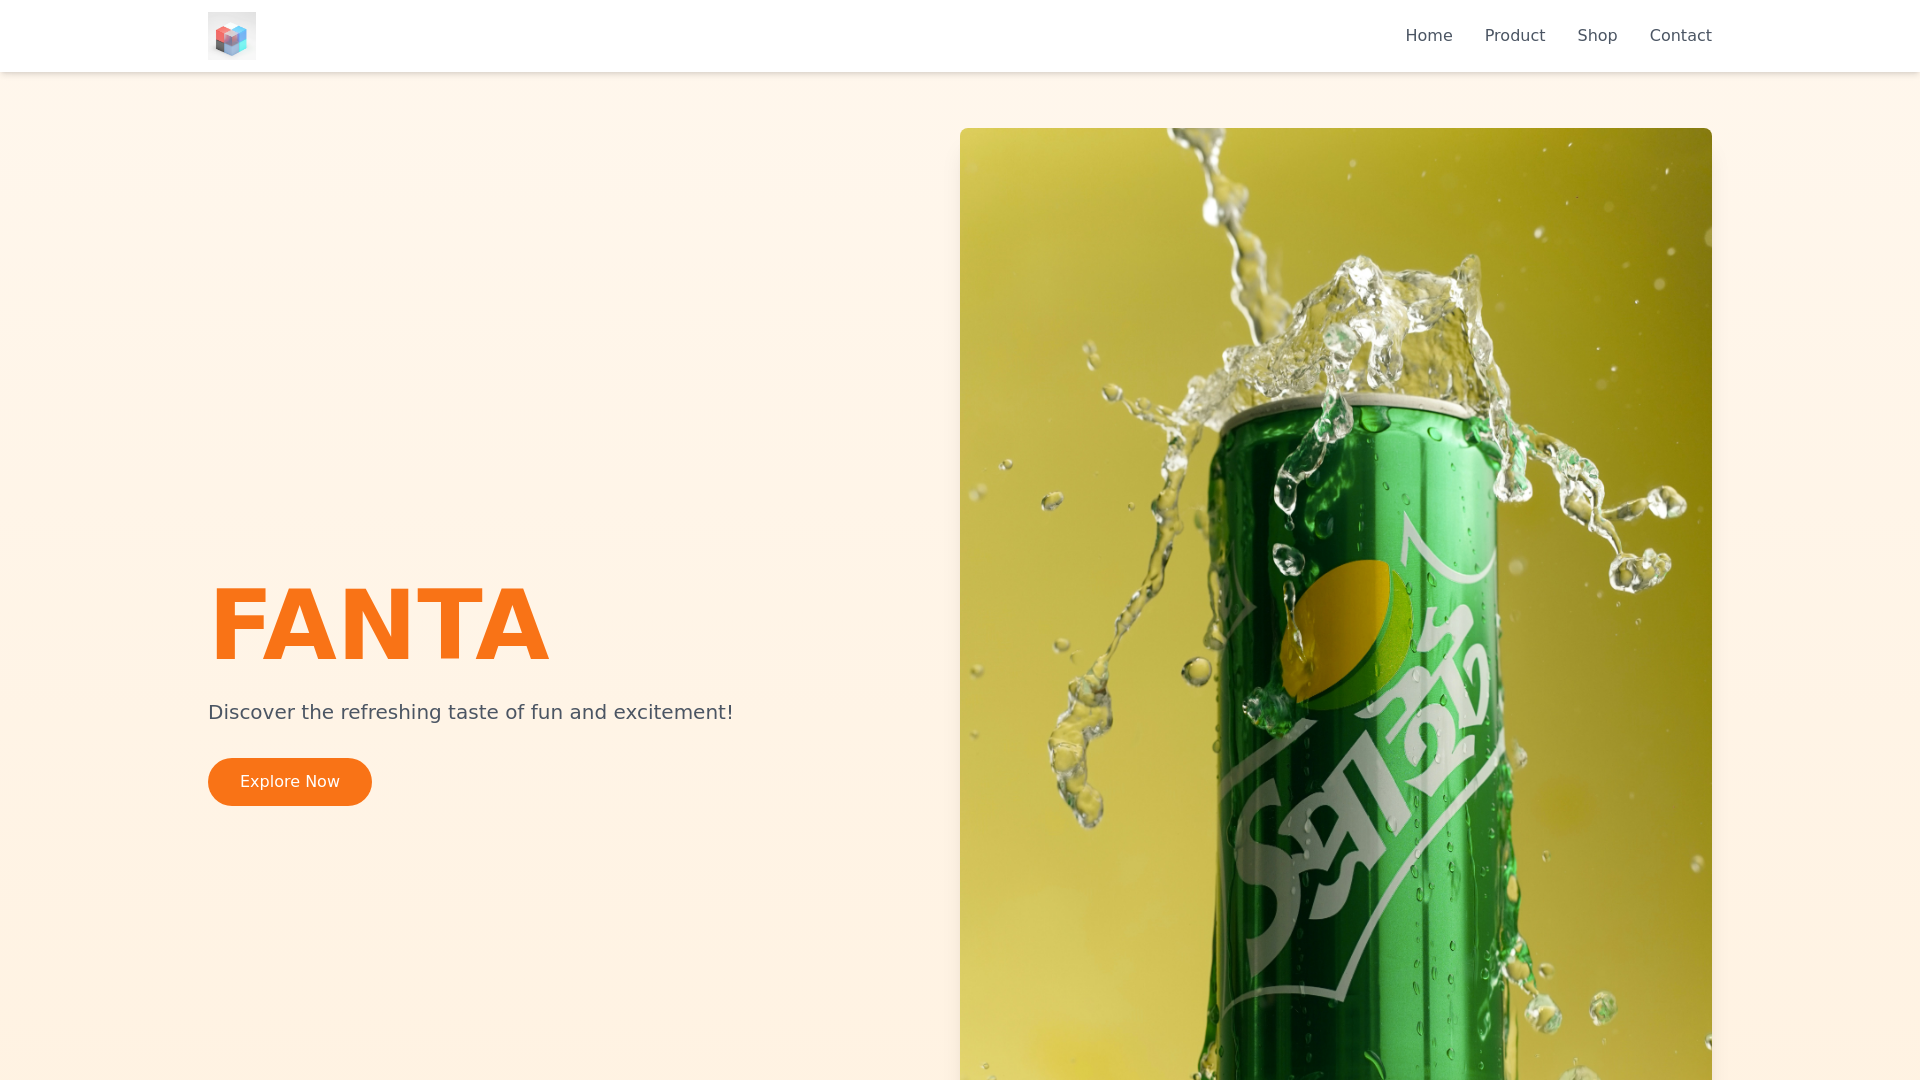This screenshot has width=1920, height=1080.
Task: Click the tagline about refreshing taste
Action: pos(470,712)
